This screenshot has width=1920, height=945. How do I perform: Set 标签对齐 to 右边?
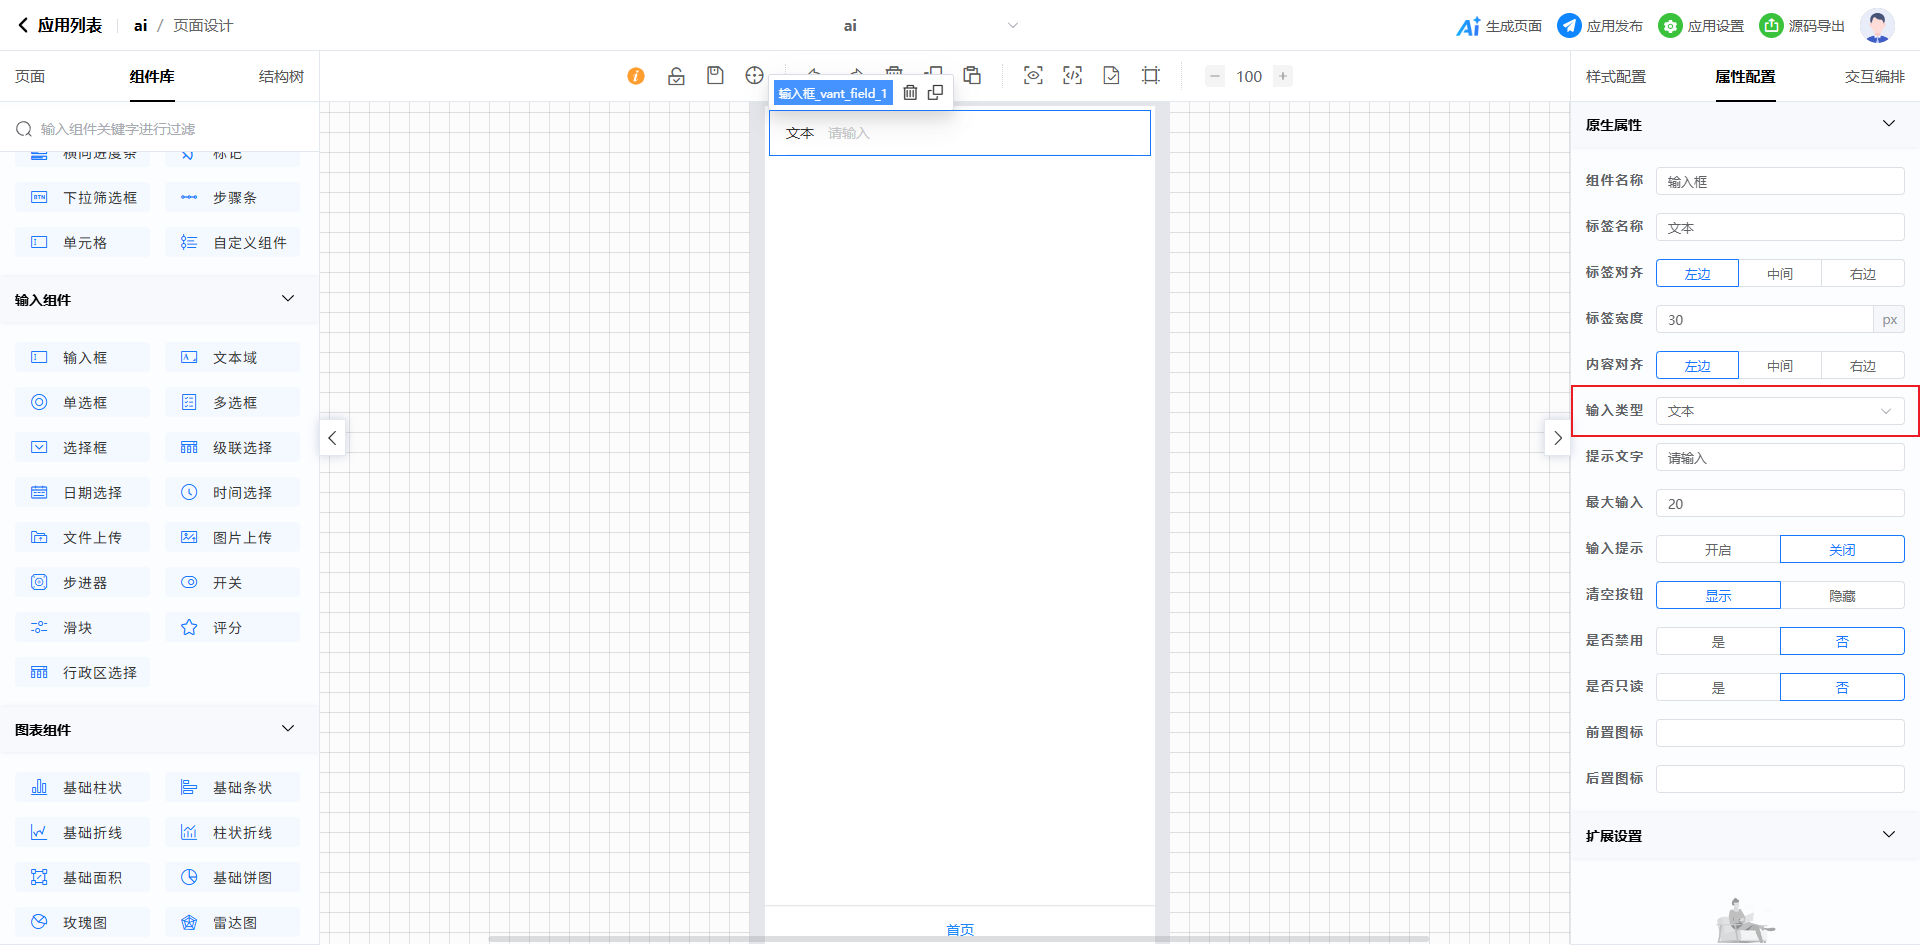point(1862,273)
